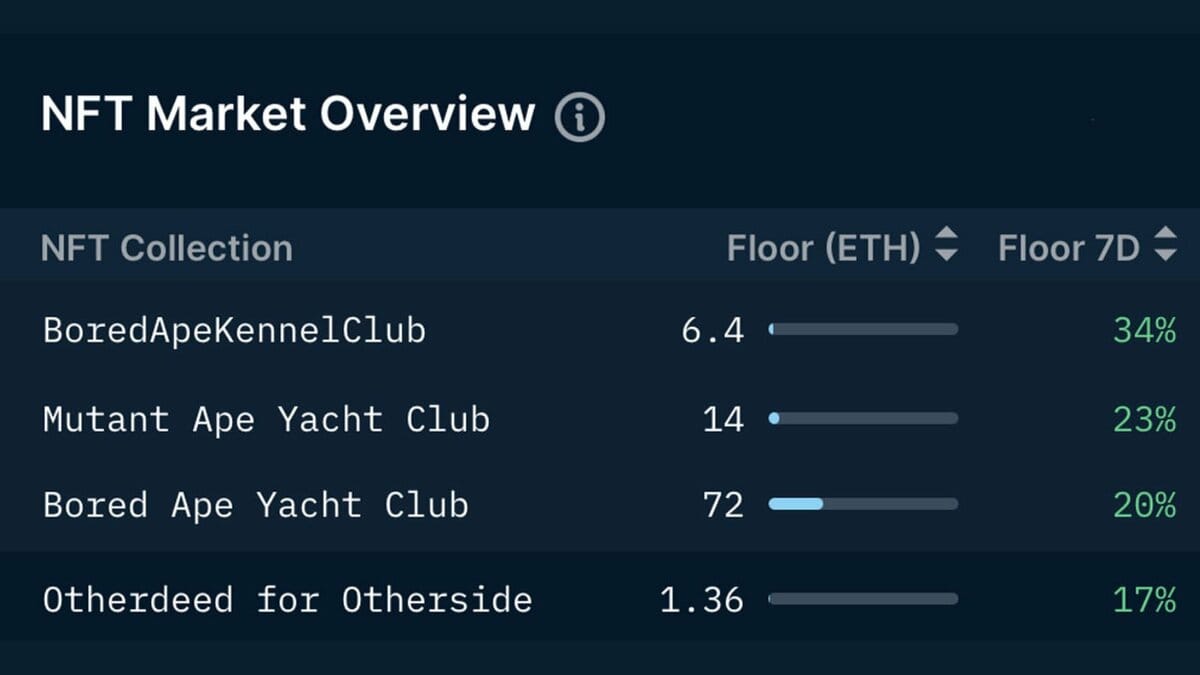Open the Bored Ape Yacht Club collection
The height and width of the screenshot is (675, 1200).
(x=255, y=505)
